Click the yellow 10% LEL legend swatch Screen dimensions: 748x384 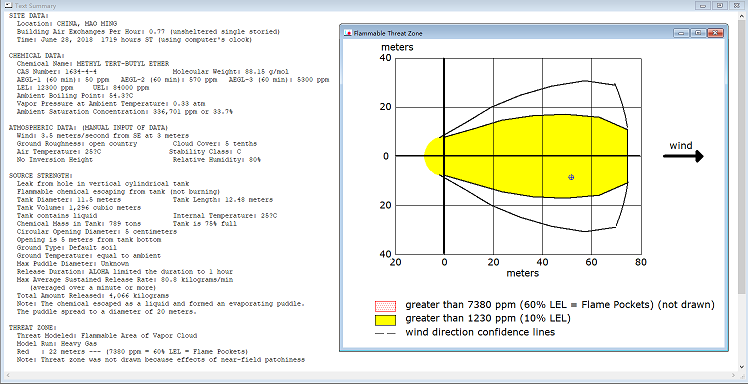385,319
